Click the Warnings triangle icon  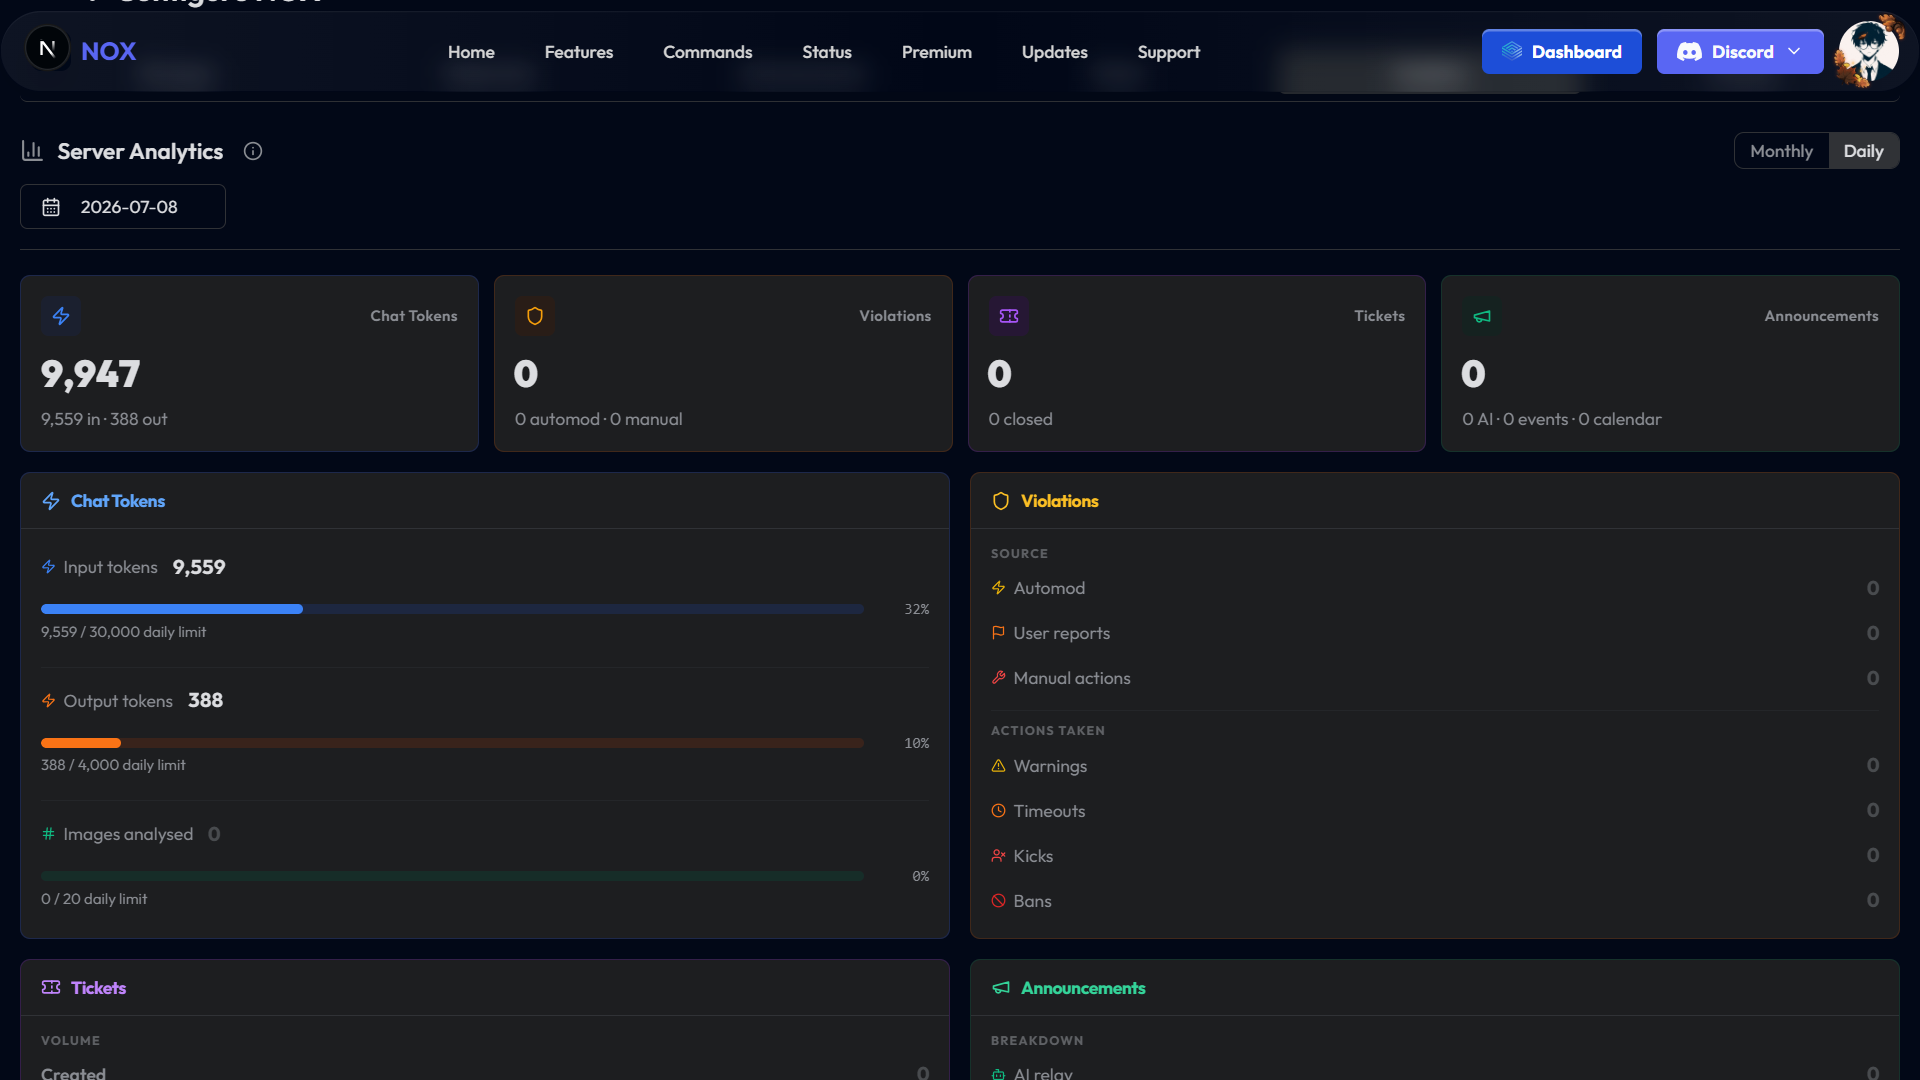click(x=998, y=766)
